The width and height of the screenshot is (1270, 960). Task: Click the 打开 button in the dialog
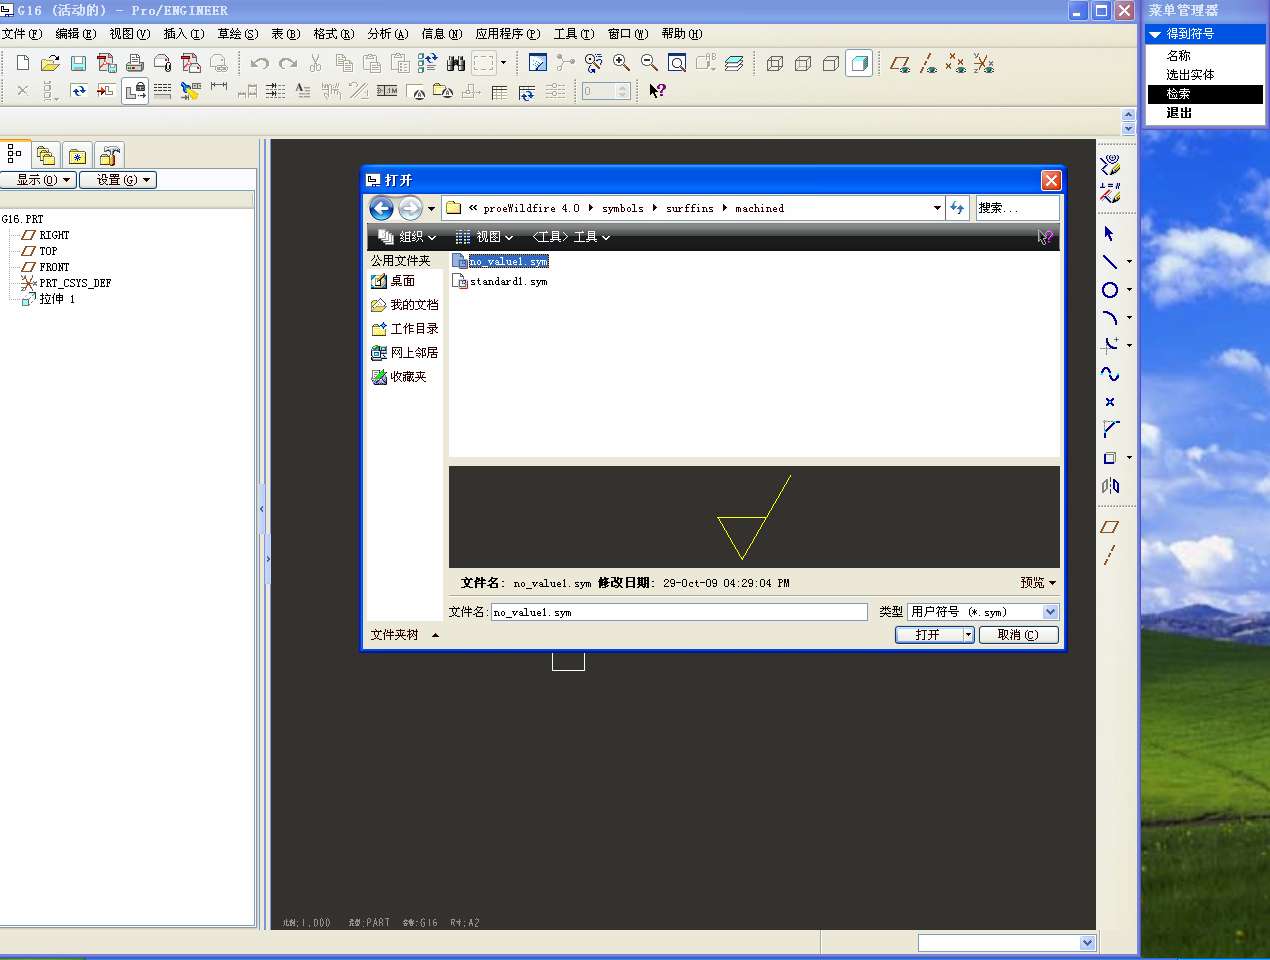928,635
